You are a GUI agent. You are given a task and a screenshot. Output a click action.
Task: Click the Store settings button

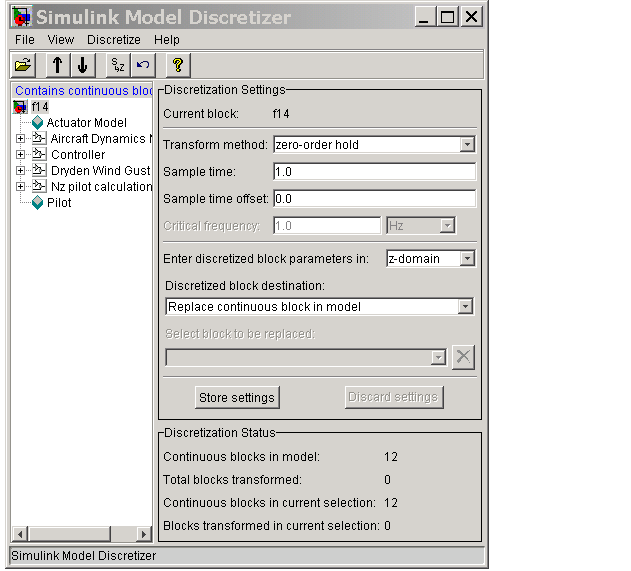(x=237, y=398)
